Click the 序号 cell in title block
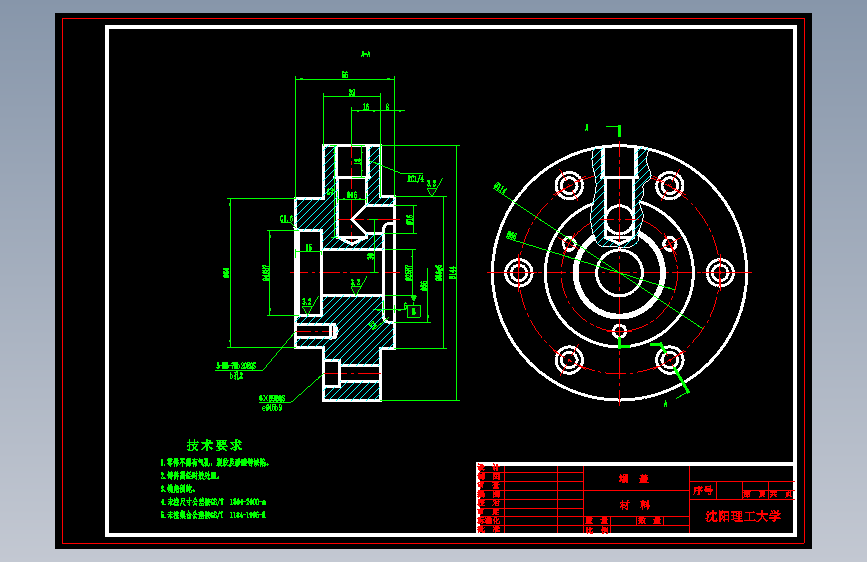 tap(703, 490)
